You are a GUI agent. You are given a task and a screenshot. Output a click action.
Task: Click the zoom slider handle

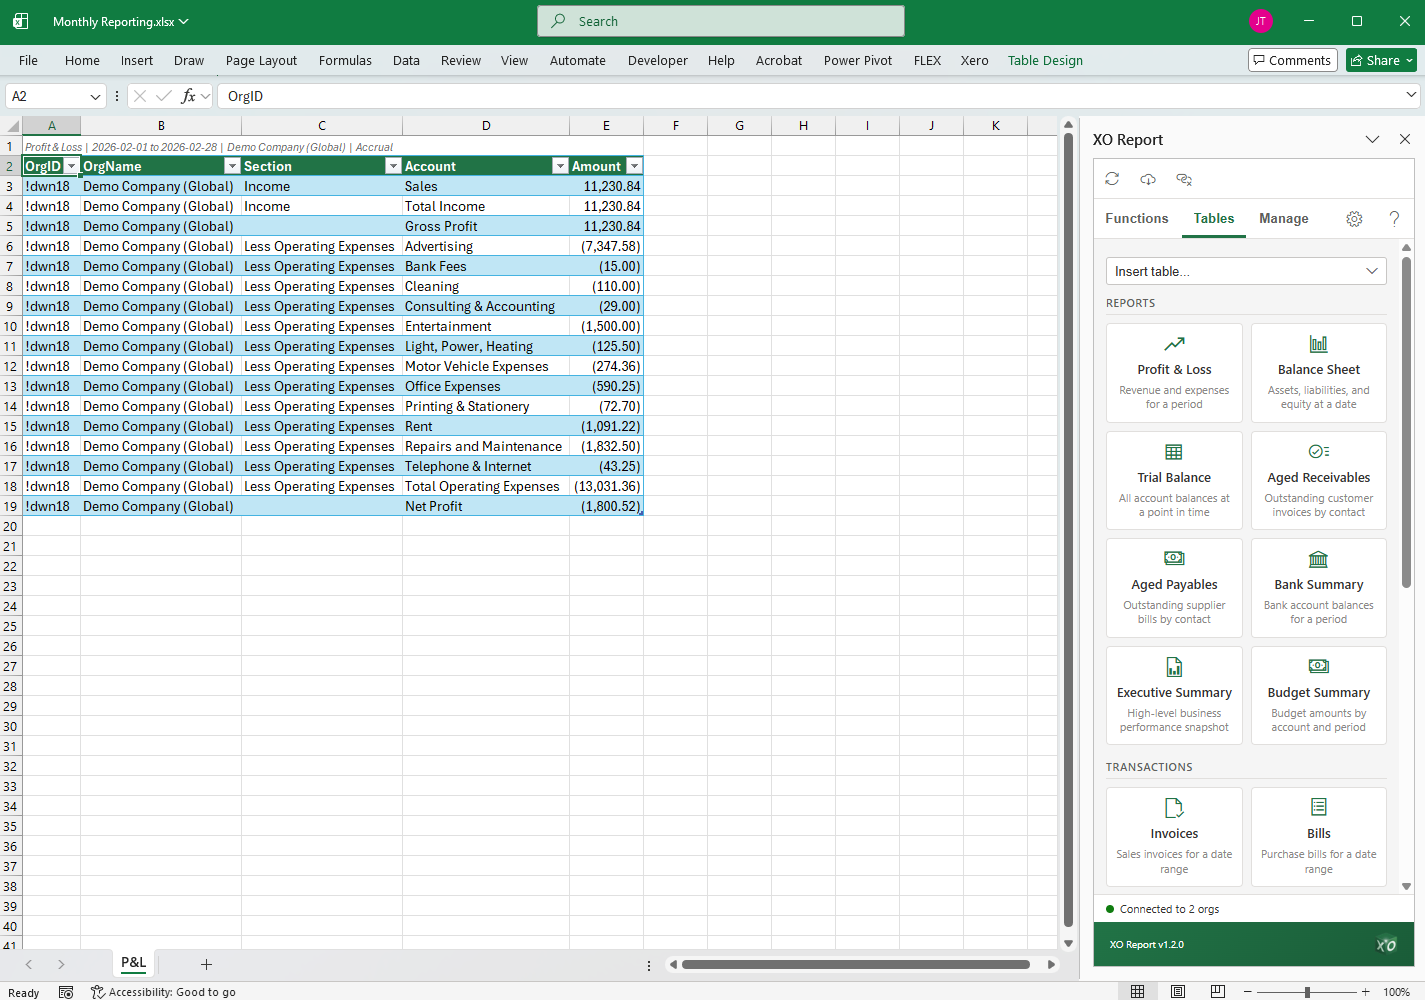tap(1307, 992)
